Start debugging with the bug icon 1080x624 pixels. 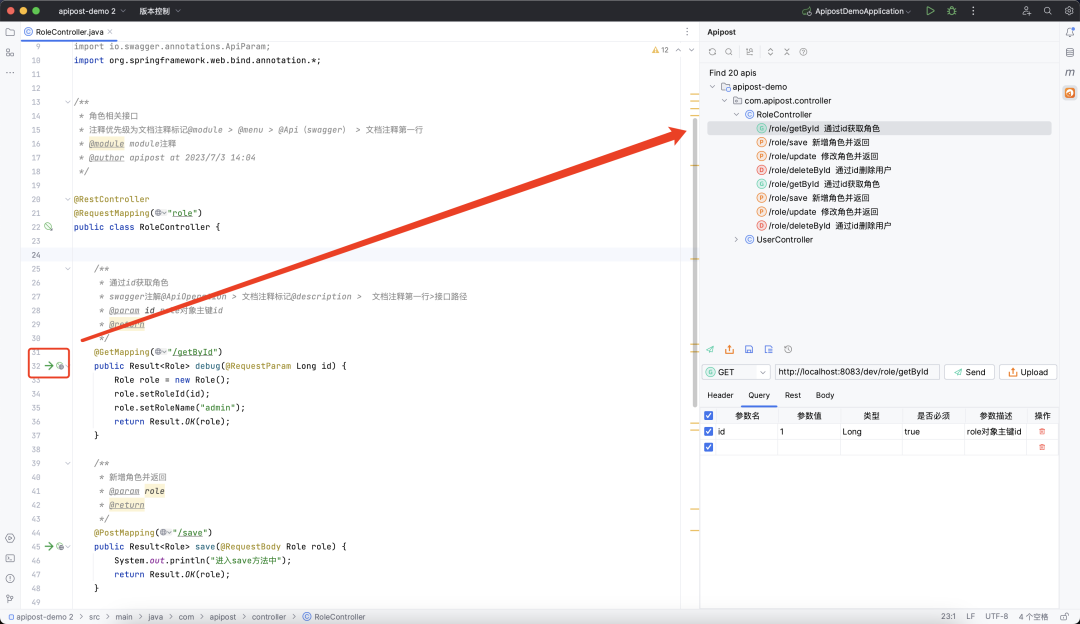(952, 11)
